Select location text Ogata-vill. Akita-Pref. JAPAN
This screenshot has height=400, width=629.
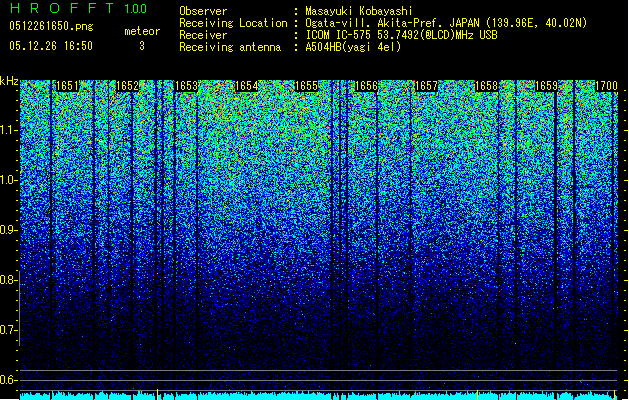tap(392, 23)
